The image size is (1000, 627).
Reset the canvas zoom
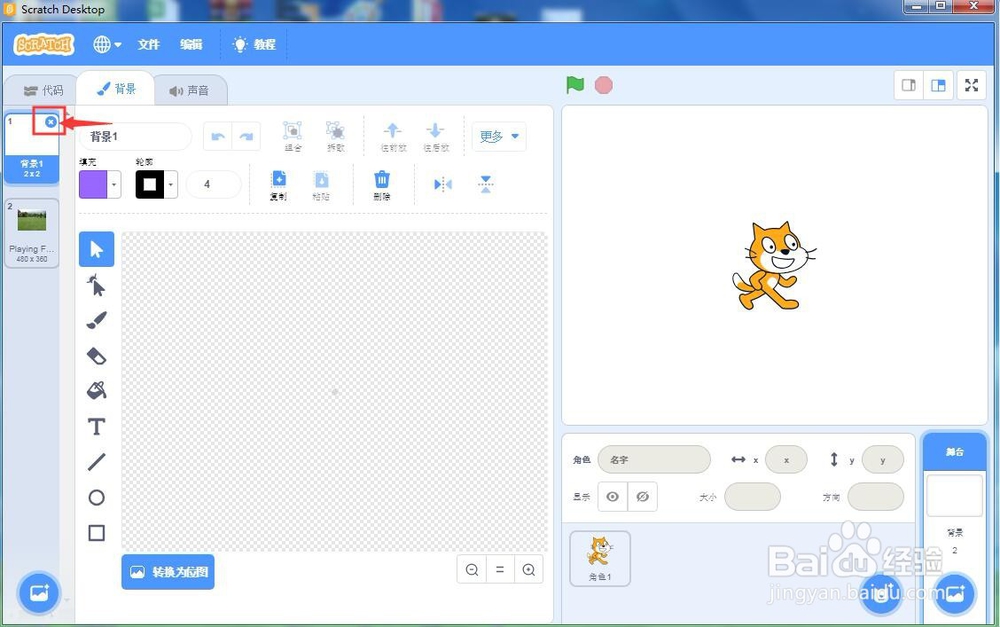[500, 570]
